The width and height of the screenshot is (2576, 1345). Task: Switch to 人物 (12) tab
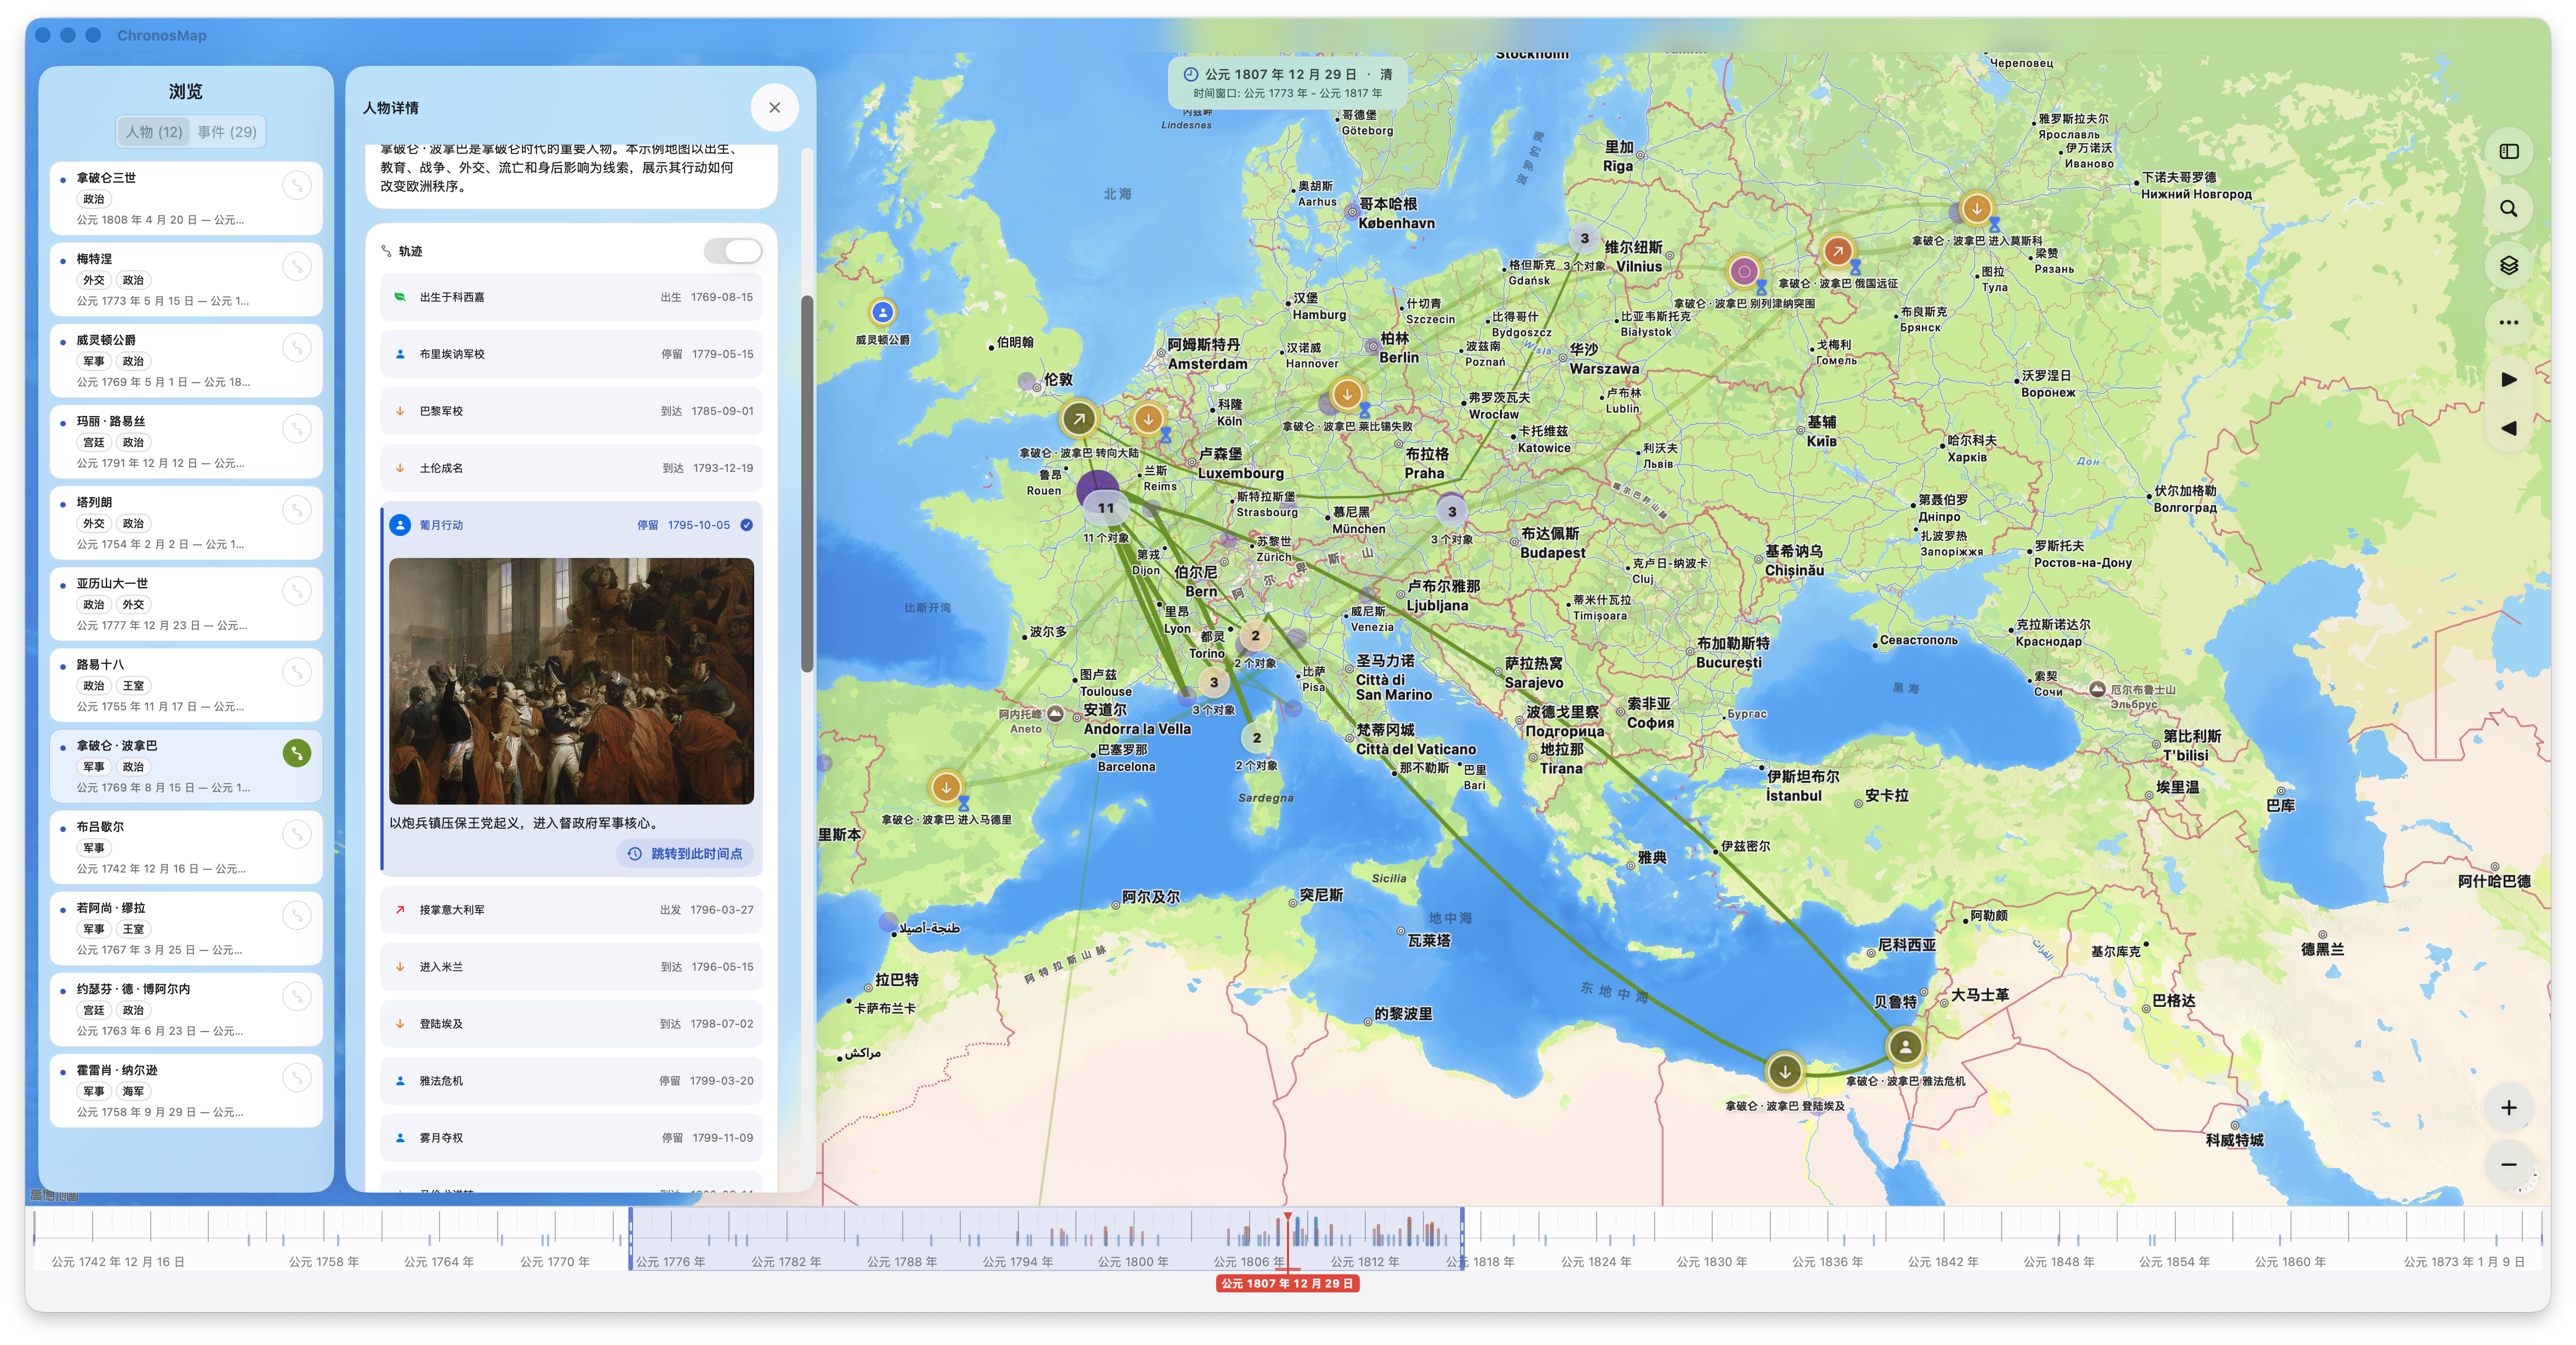tap(154, 131)
